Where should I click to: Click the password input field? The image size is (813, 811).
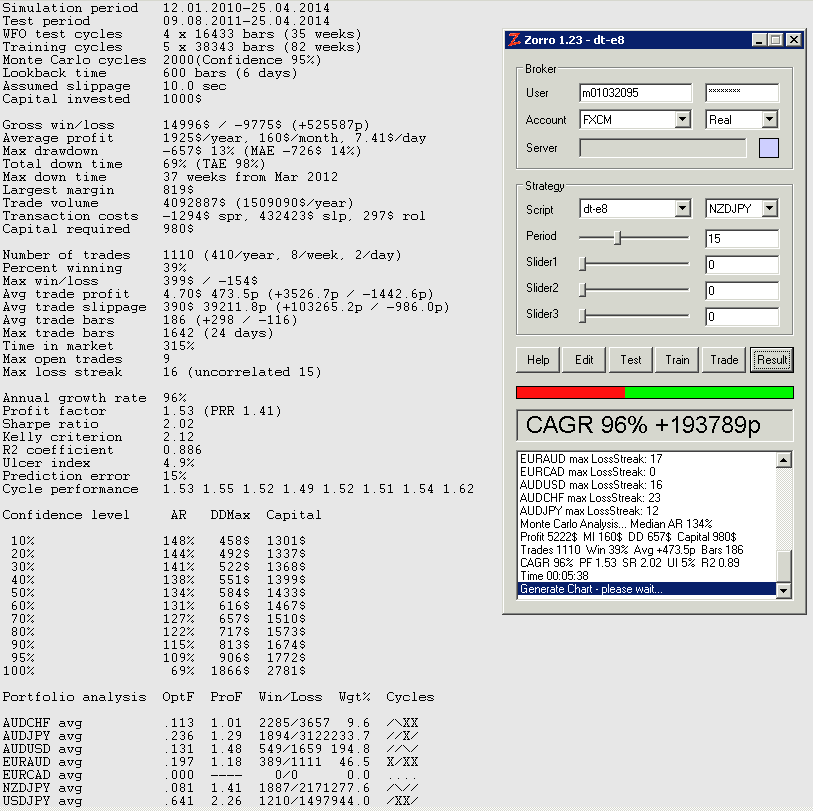(x=741, y=93)
